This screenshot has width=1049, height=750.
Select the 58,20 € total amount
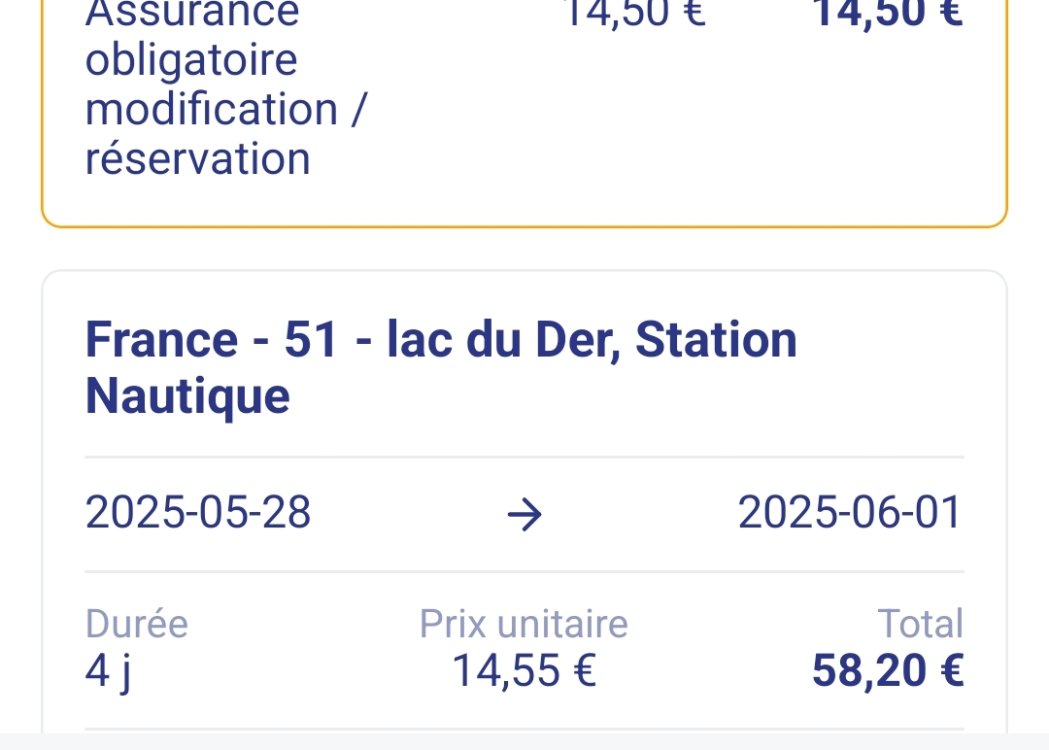tap(888, 670)
